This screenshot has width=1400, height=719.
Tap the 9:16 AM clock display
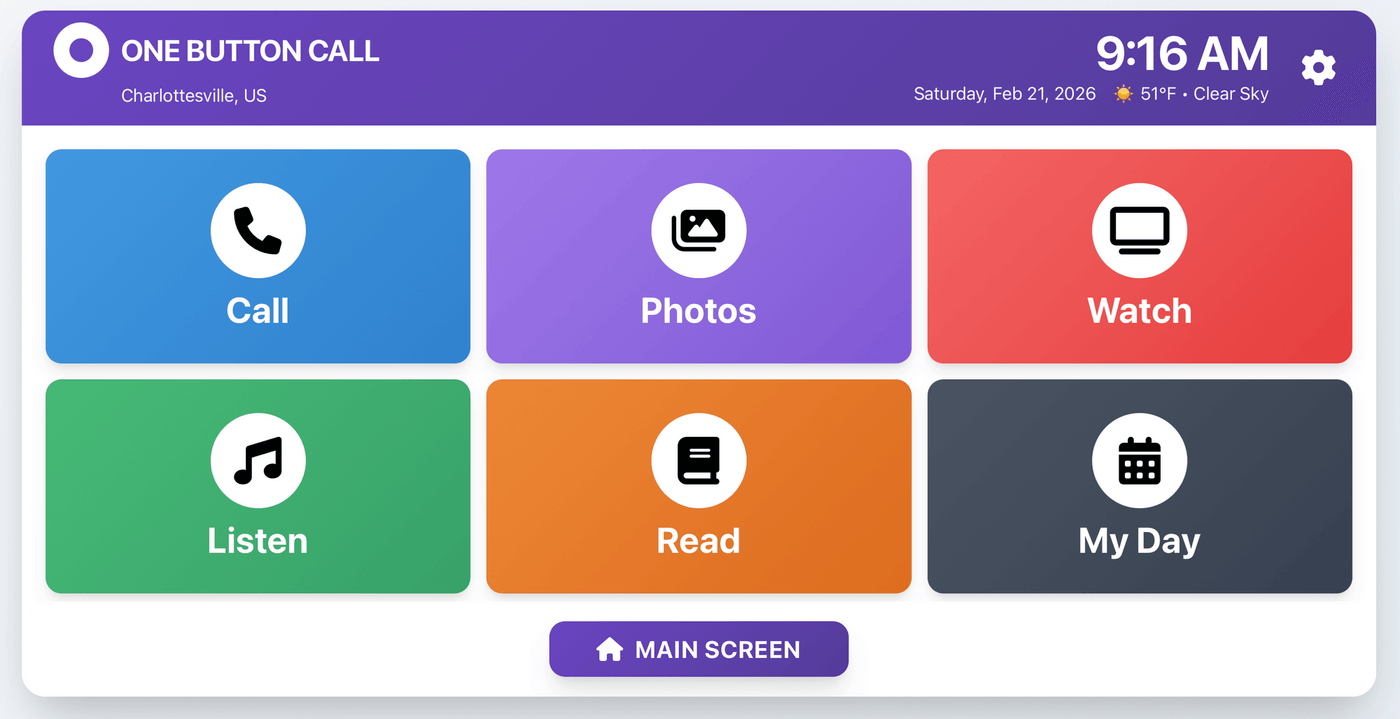tap(1183, 54)
